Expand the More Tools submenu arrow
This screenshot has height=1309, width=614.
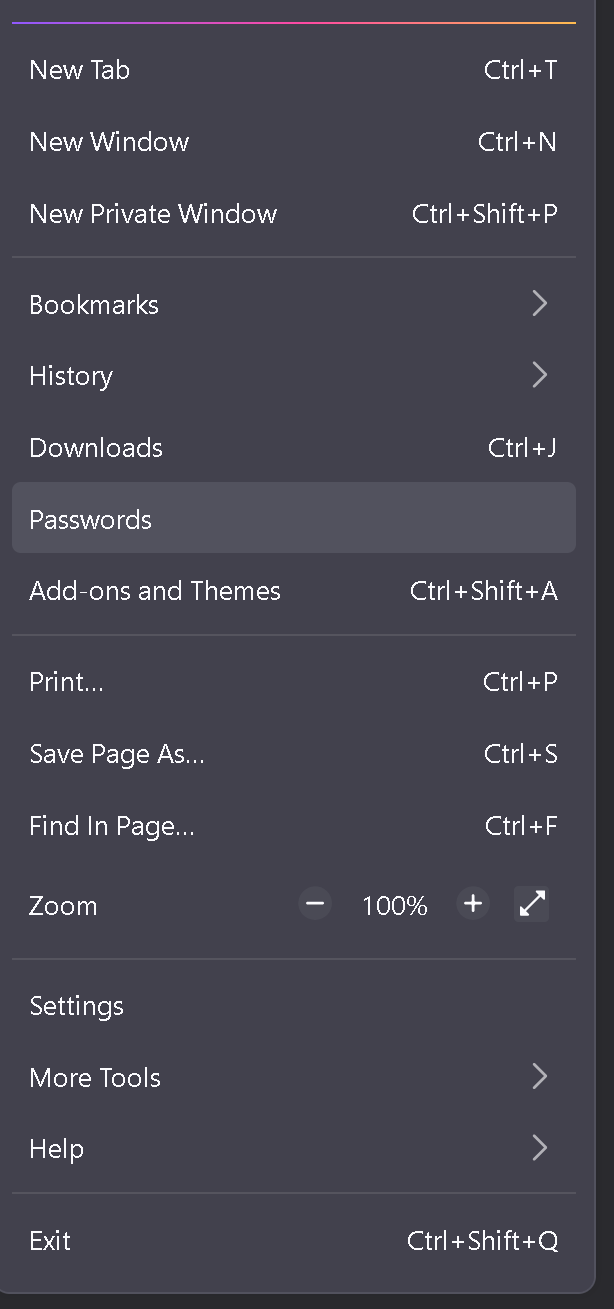(540, 1077)
